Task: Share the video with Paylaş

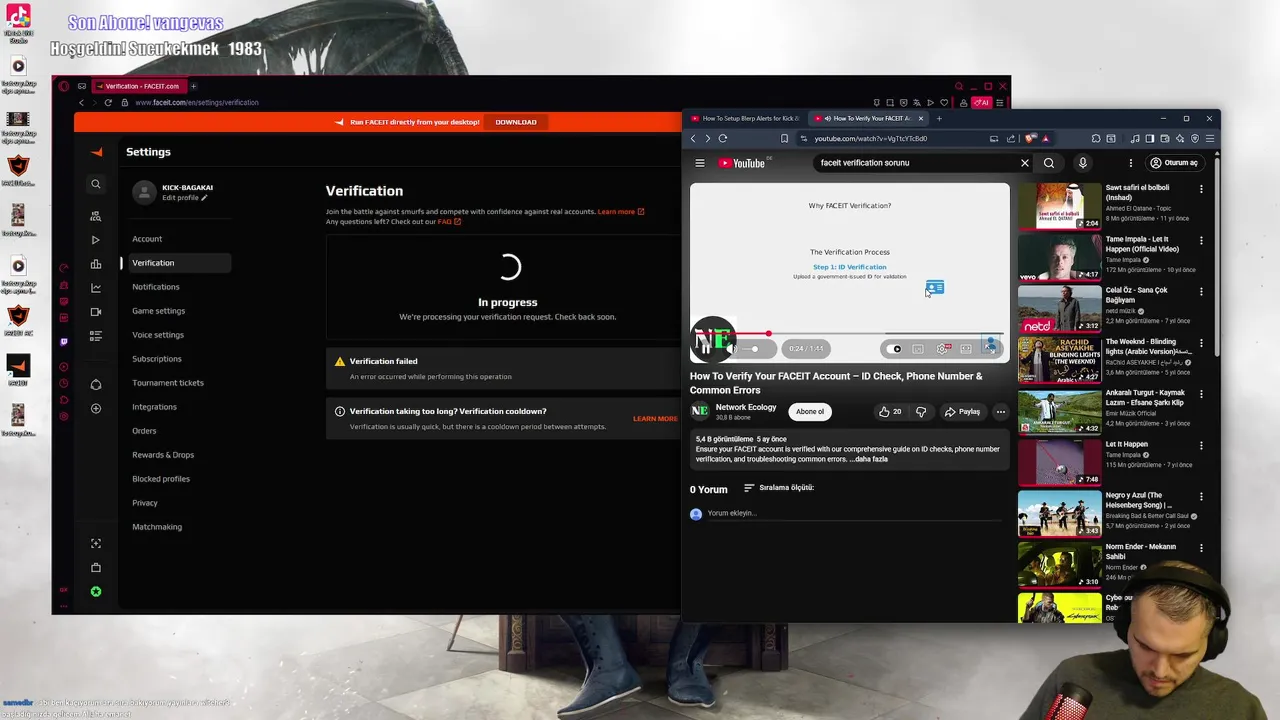Action: tap(963, 412)
